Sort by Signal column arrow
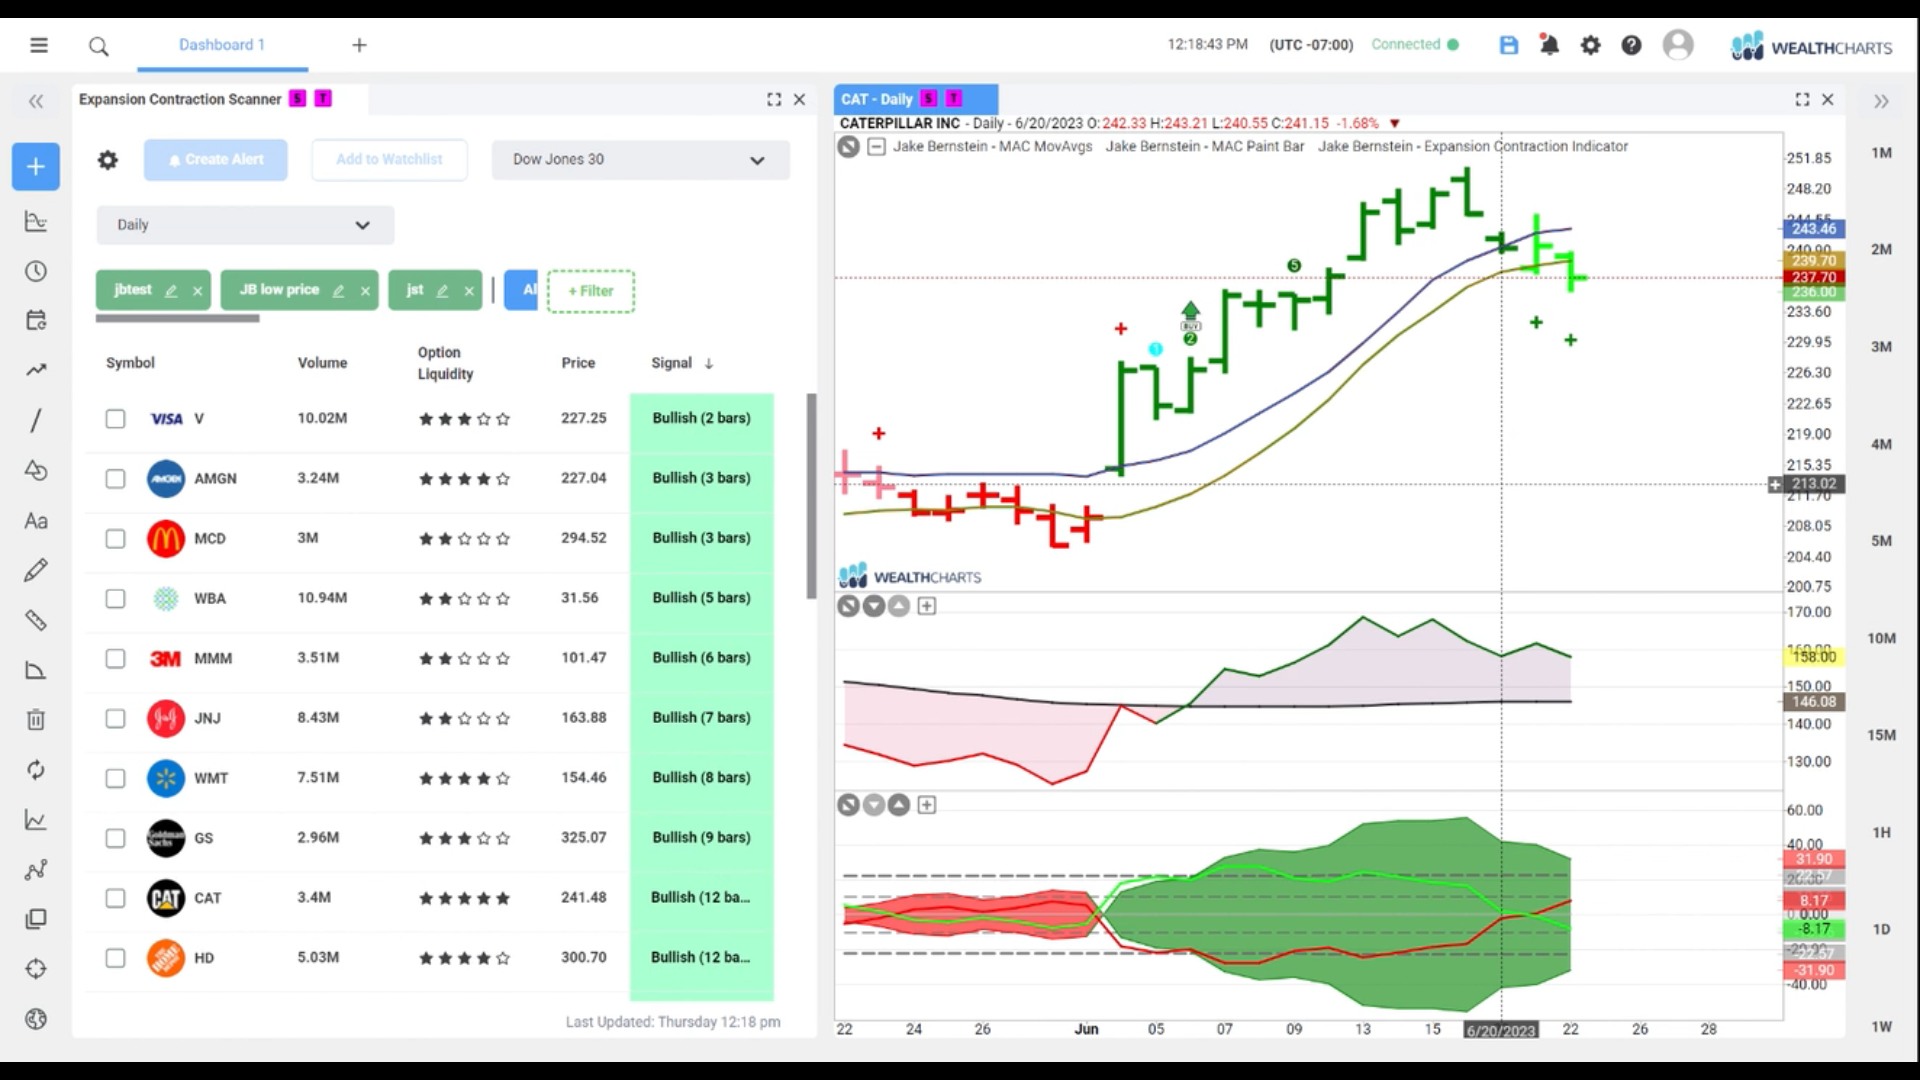 coord(709,364)
